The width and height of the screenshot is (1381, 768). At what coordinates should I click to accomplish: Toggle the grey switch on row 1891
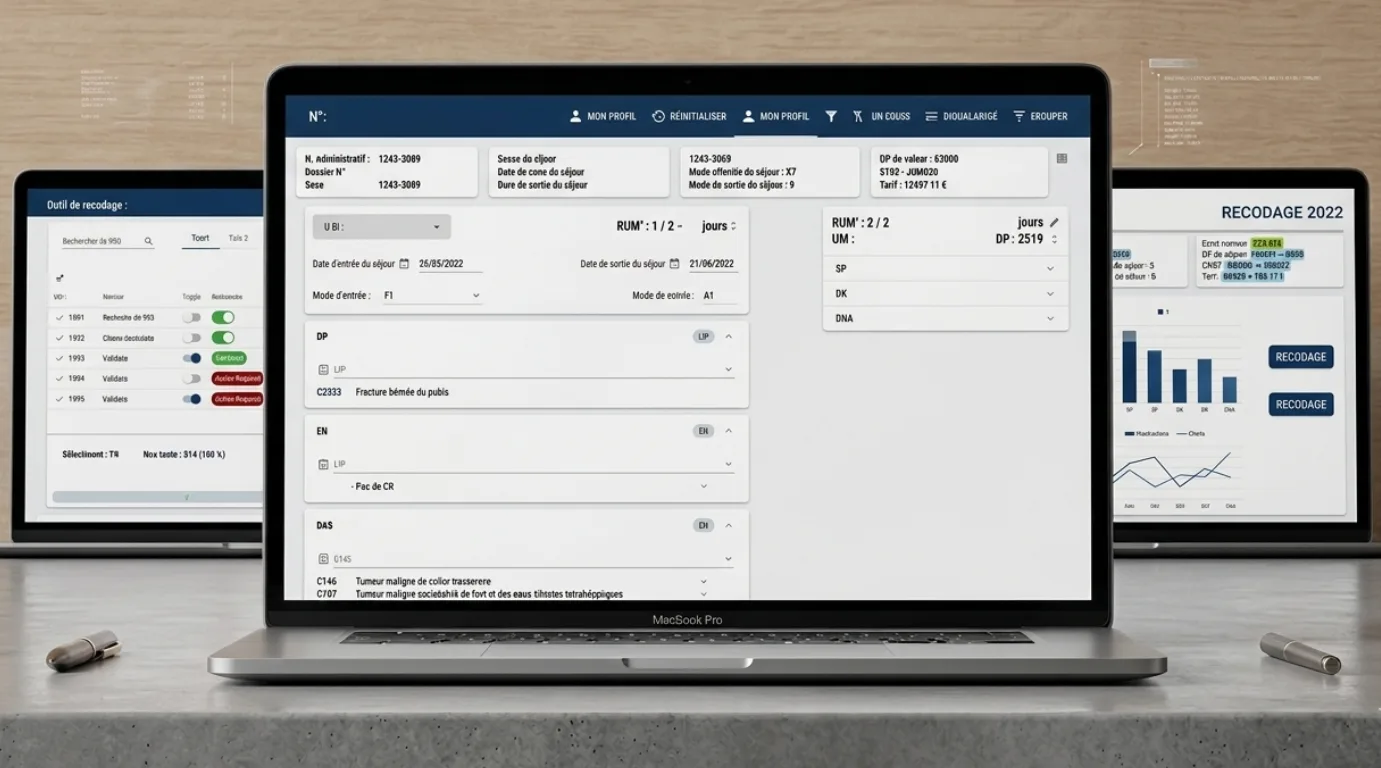pyautogui.click(x=191, y=317)
